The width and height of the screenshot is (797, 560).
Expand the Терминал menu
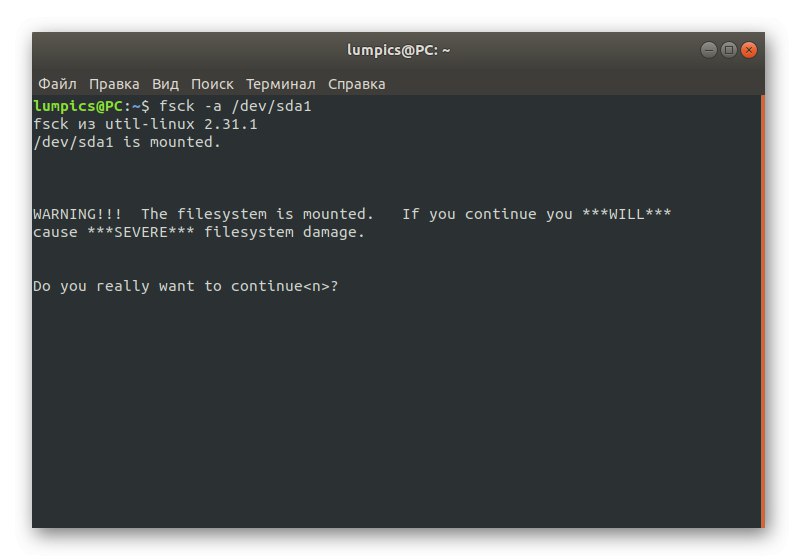point(281,84)
